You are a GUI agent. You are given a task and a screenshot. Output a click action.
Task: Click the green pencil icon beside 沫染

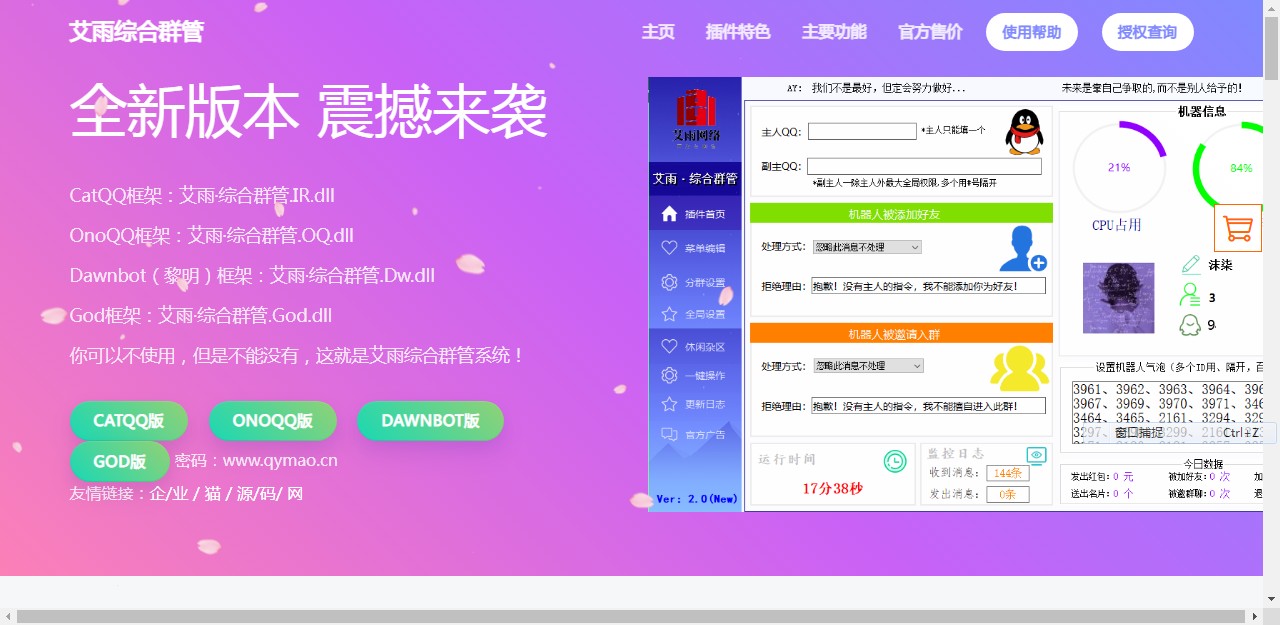(x=1190, y=265)
